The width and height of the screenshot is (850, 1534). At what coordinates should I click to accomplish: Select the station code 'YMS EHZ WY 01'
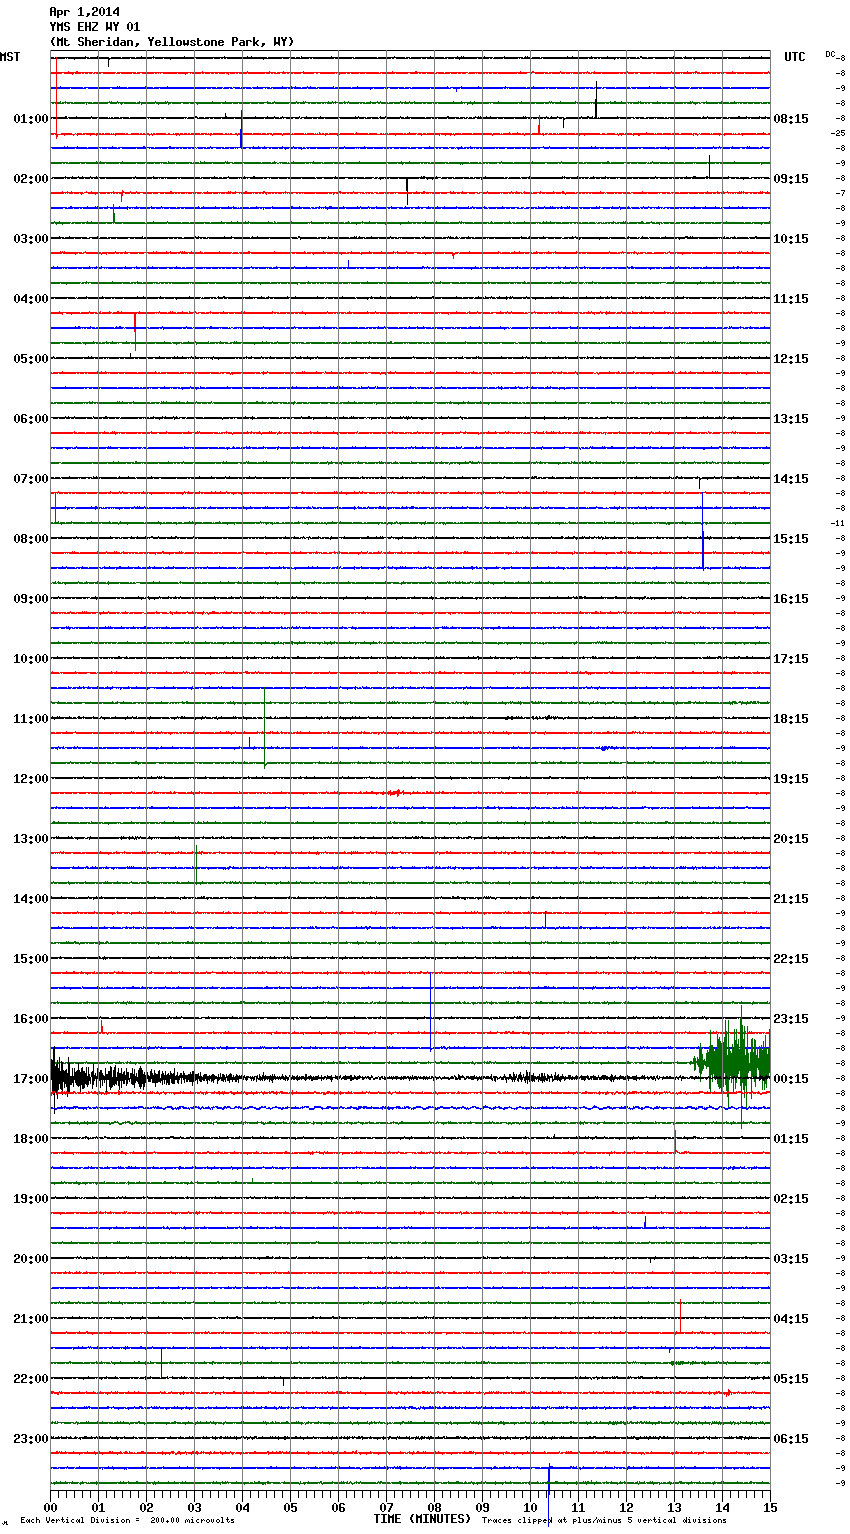click(95, 27)
